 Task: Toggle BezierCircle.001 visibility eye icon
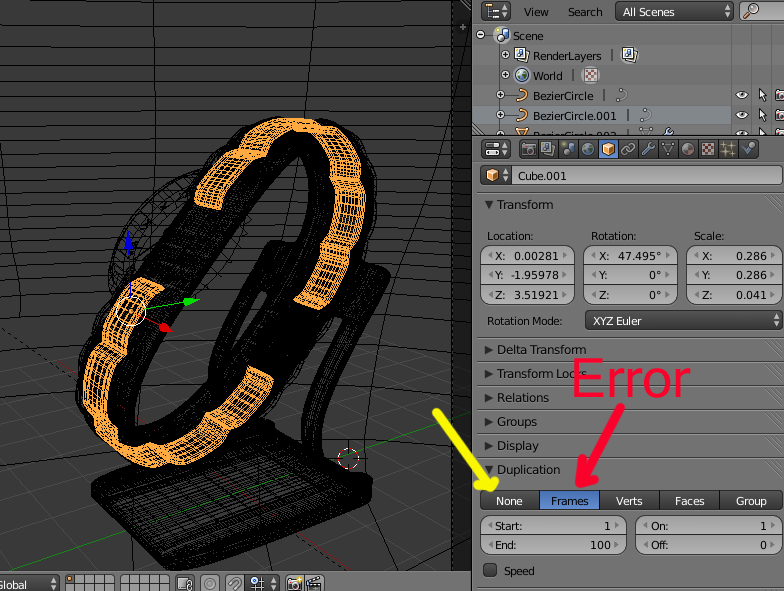coord(742,115)
